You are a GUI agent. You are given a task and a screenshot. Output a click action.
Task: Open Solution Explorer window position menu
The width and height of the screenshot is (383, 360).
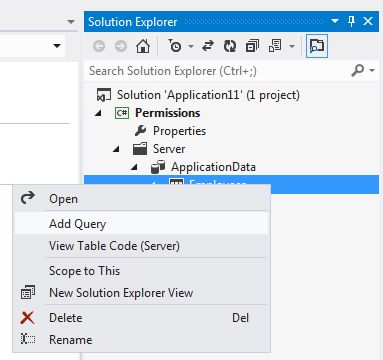pos(335,21)
